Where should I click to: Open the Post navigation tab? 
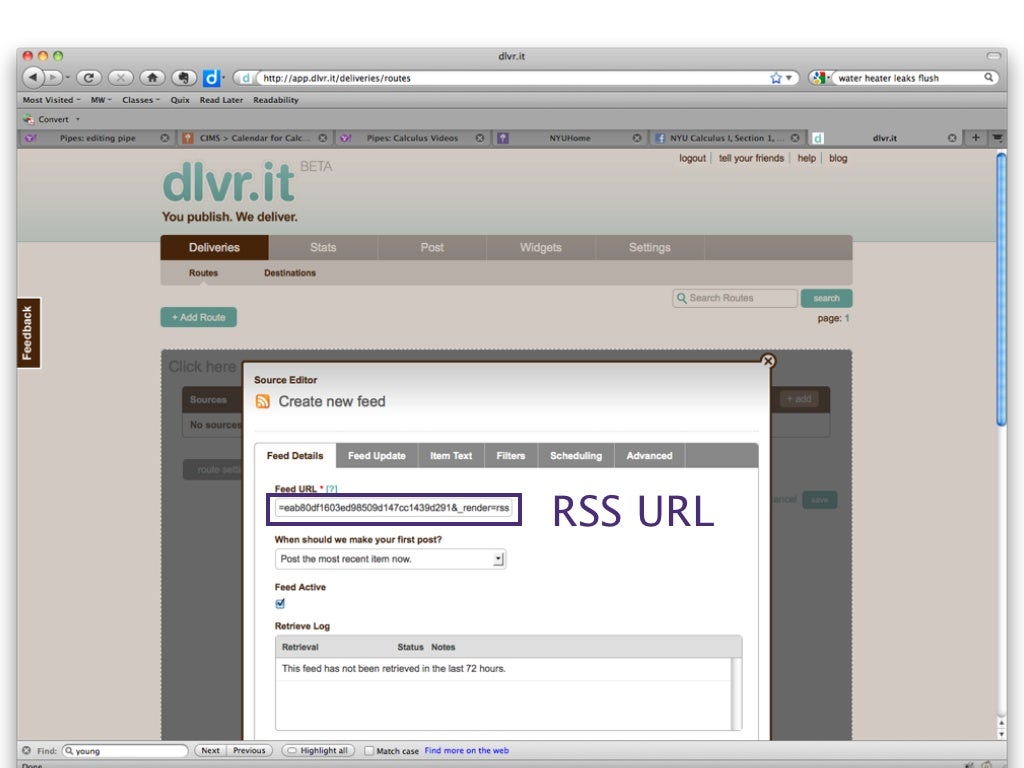tap(432, 248)
